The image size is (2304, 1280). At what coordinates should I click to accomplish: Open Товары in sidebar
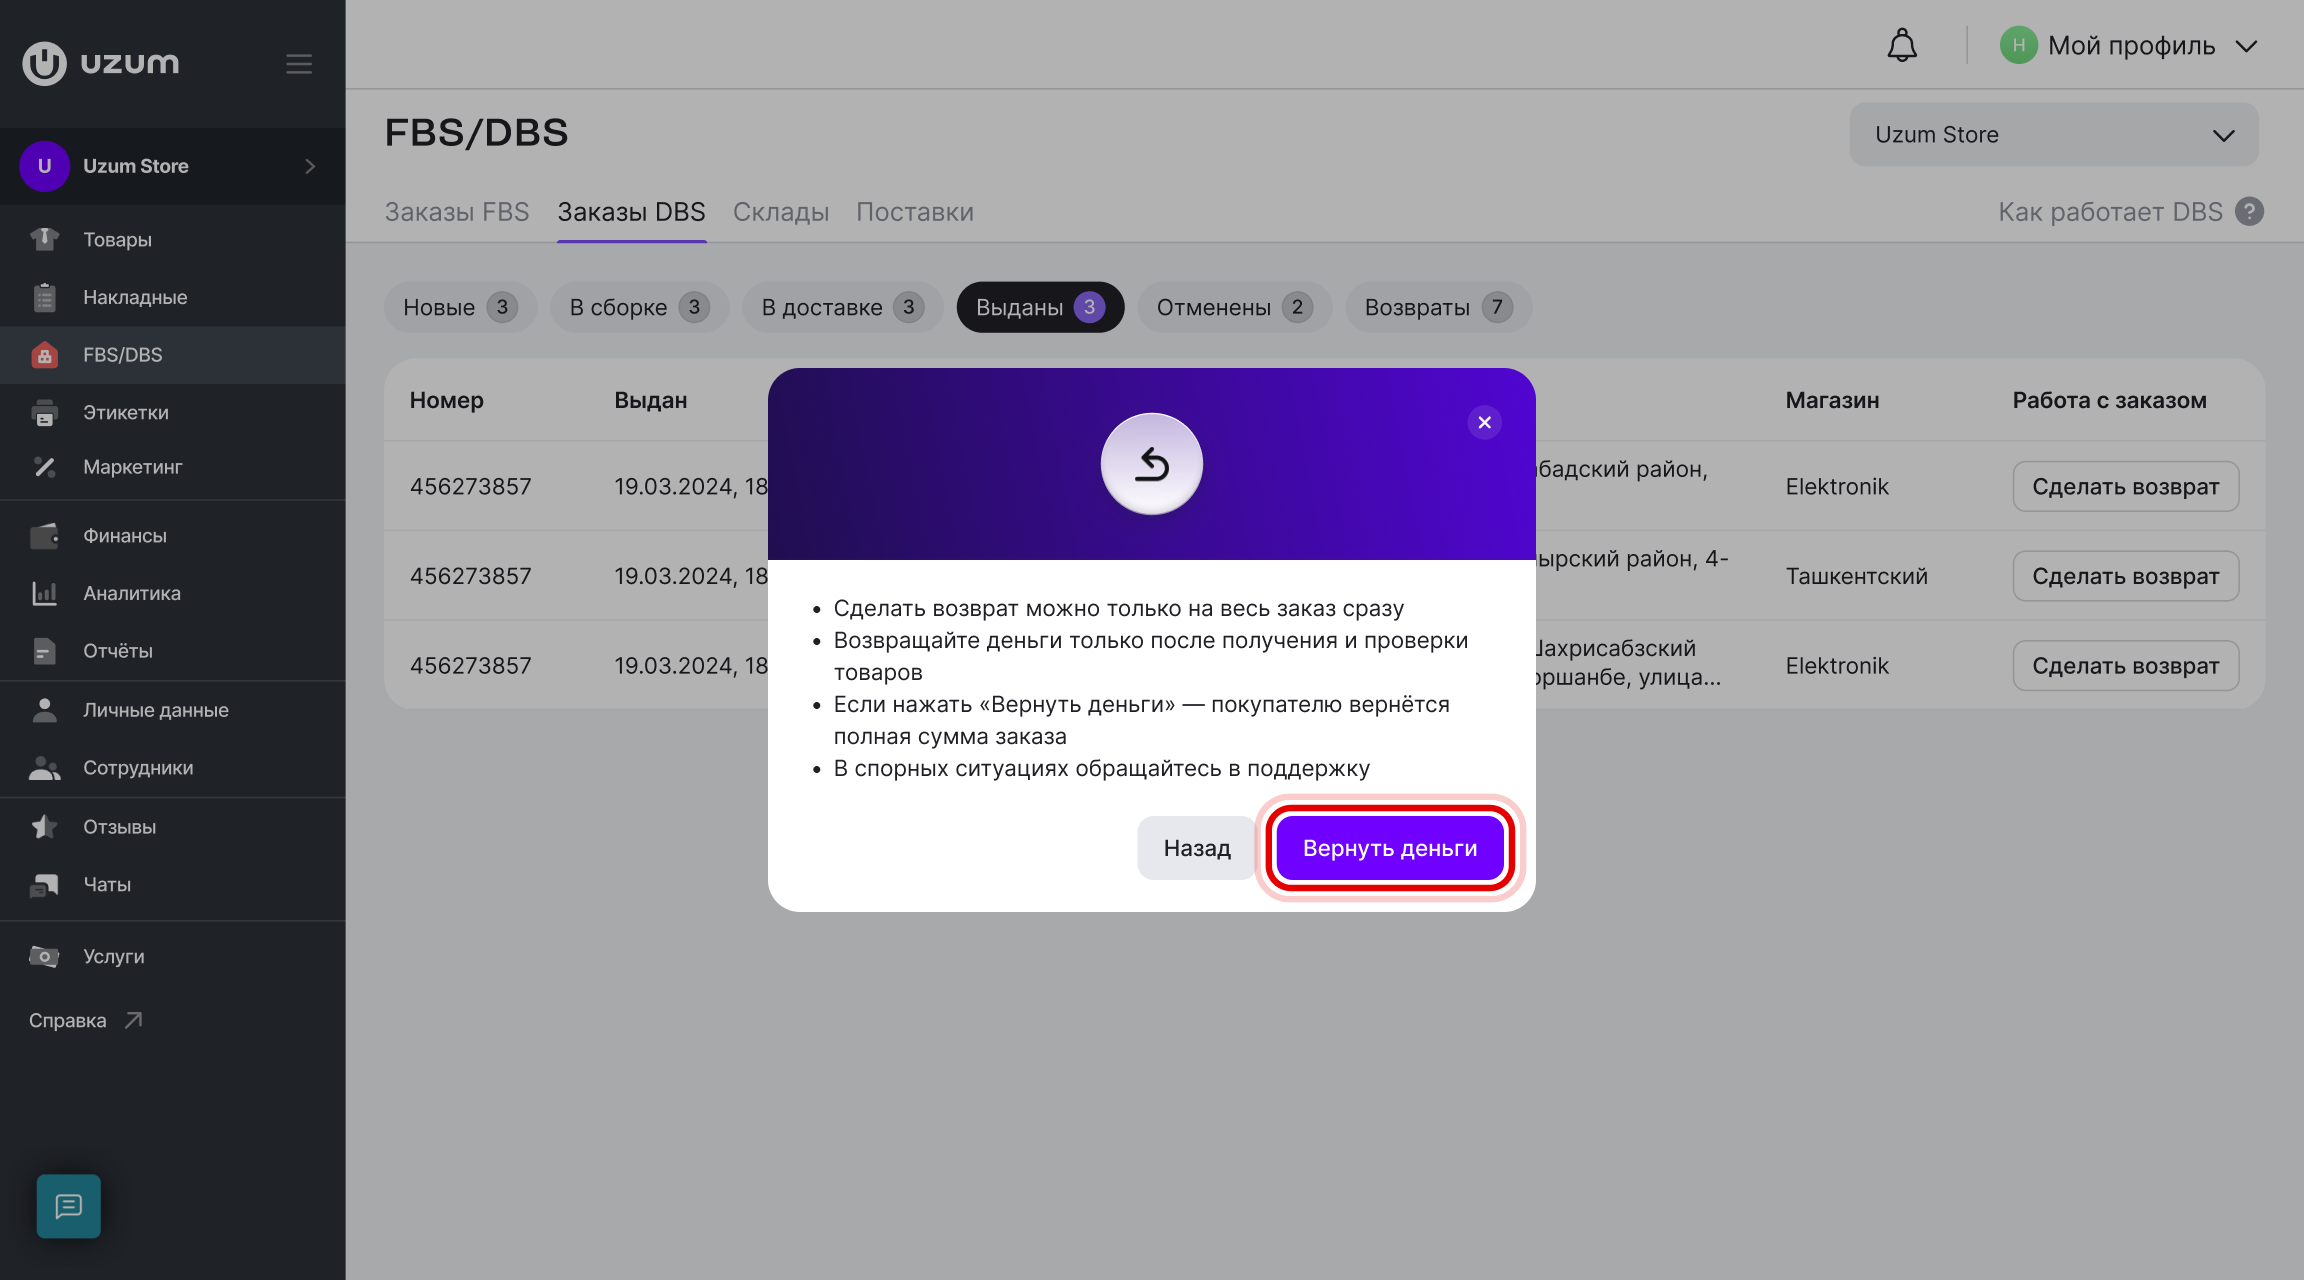(172, 239)
